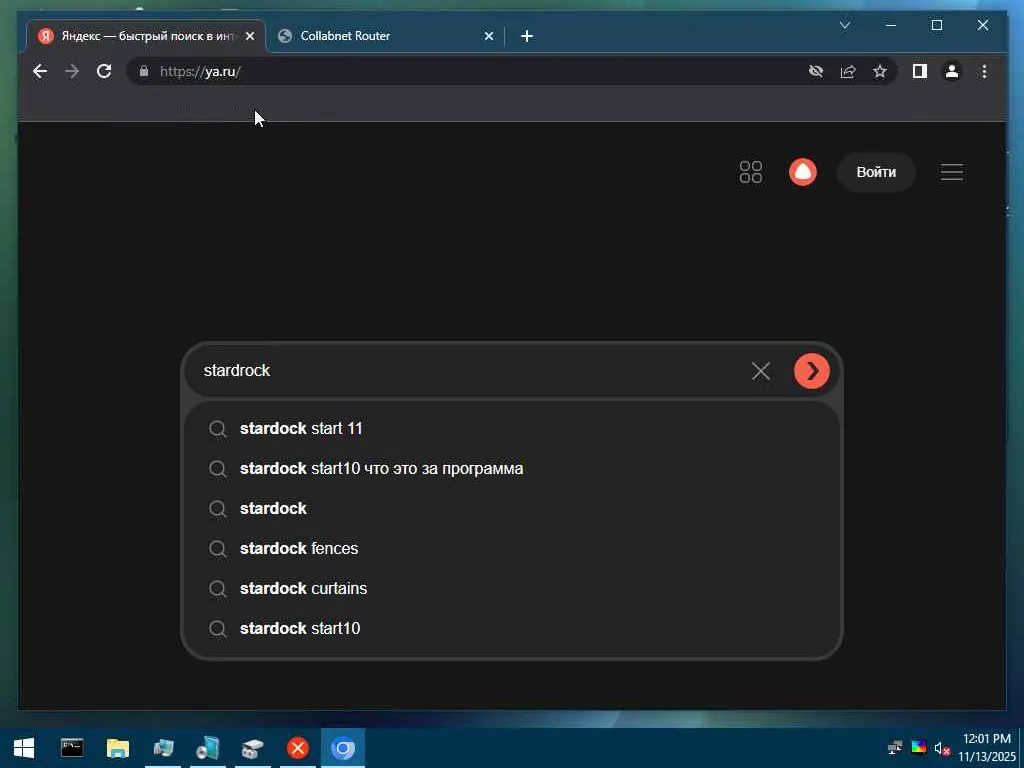Click the Войти login button

(x=876, y=172)
